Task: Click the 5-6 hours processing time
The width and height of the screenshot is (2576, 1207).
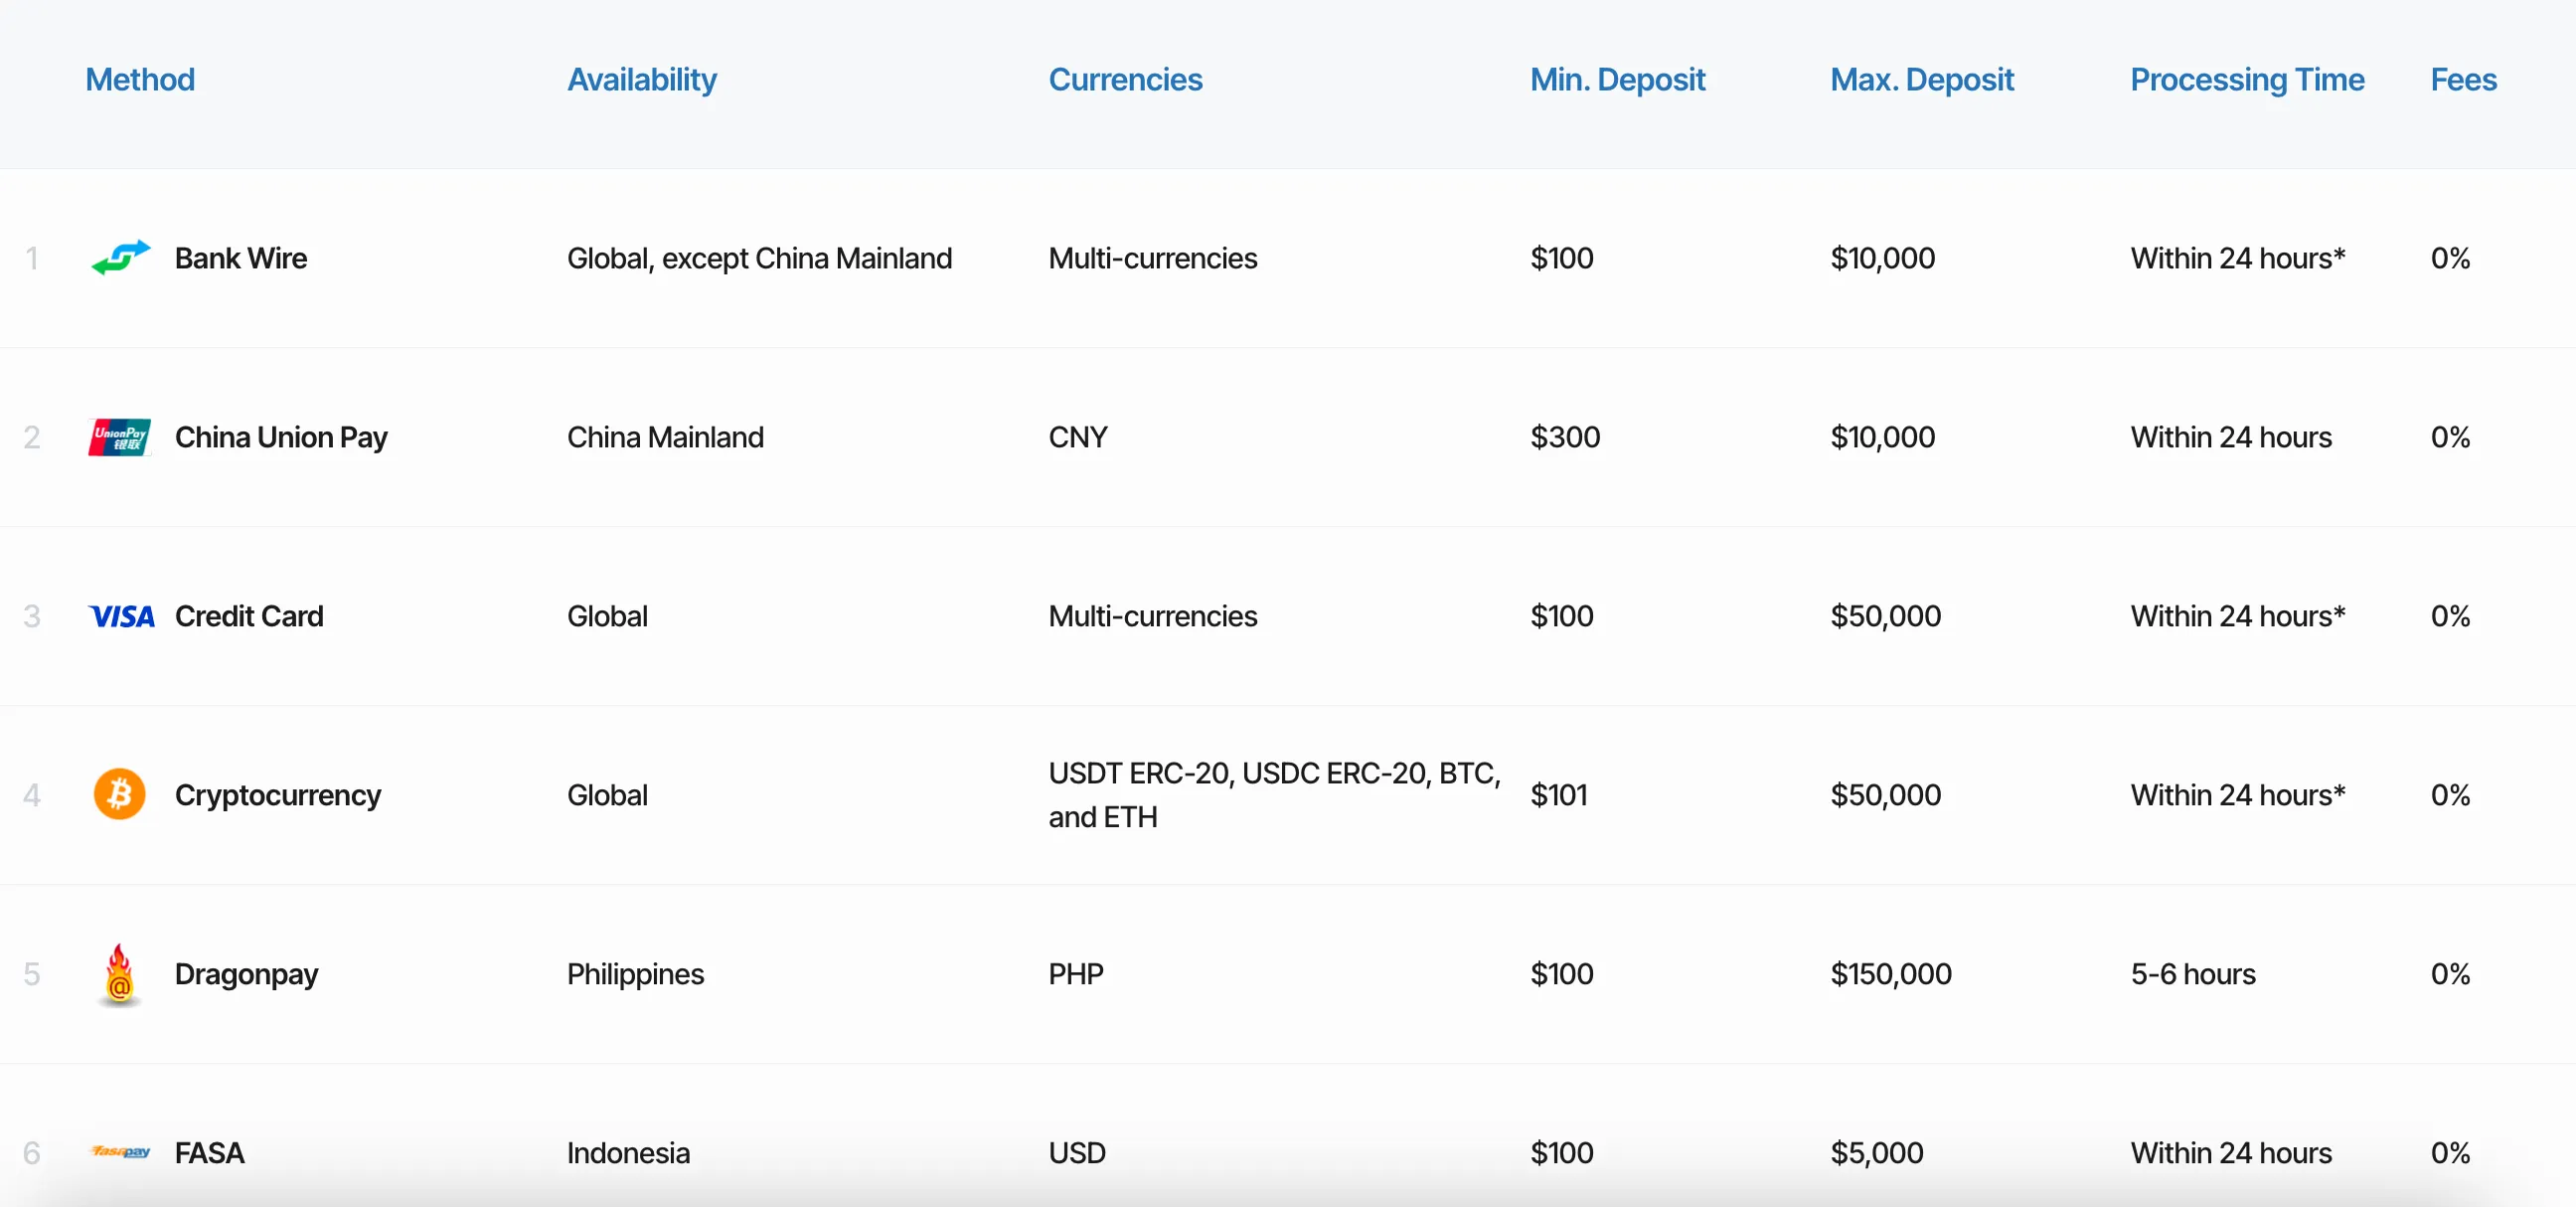Action: pos(2193,974)
